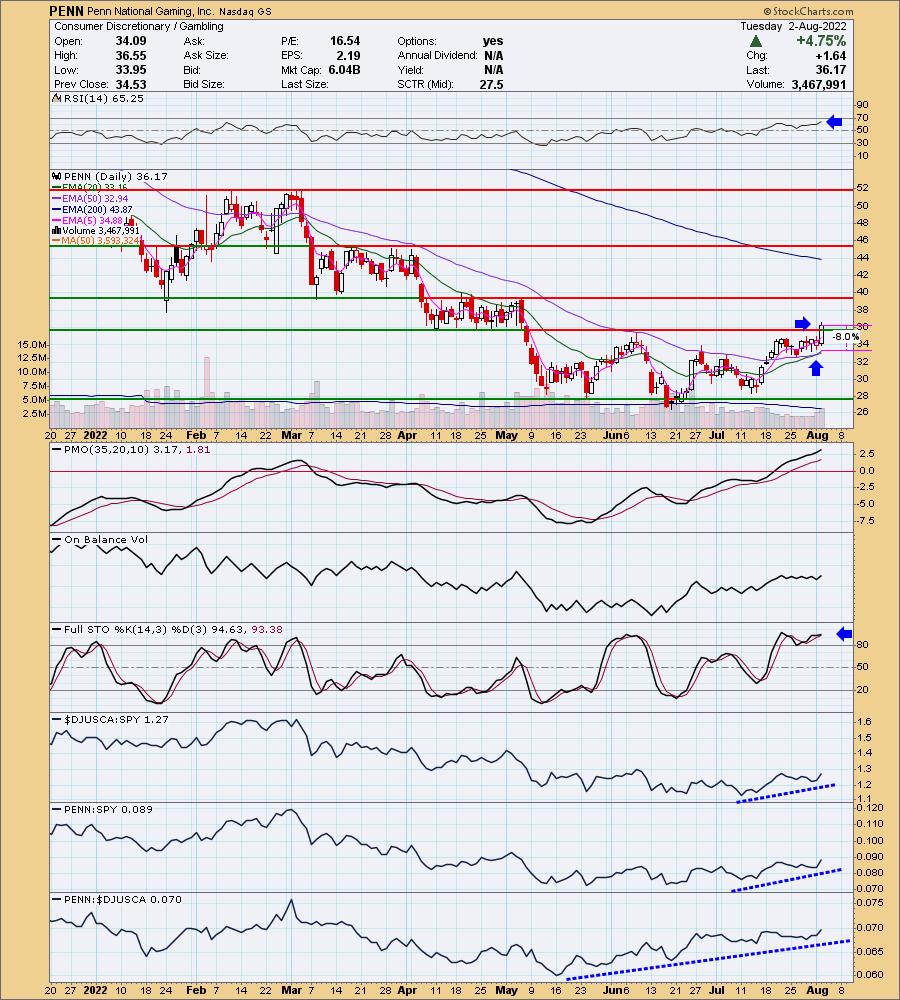Click the P/E value 16.54
The height and width of the screenshot is (1000, 900).
coord(344,41)
